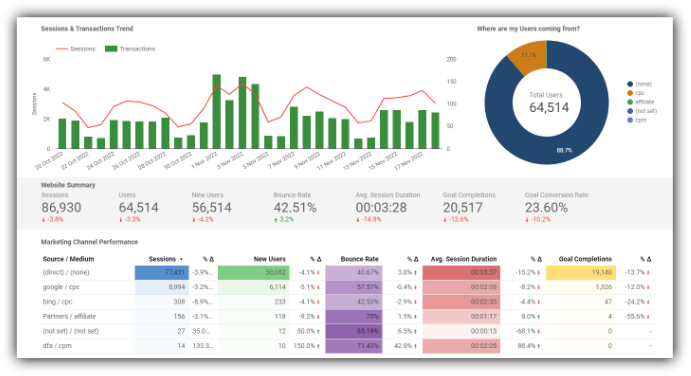Sort table by Source / Medium header
Viewport: 691px width, 376px height.
coord(68,259)
